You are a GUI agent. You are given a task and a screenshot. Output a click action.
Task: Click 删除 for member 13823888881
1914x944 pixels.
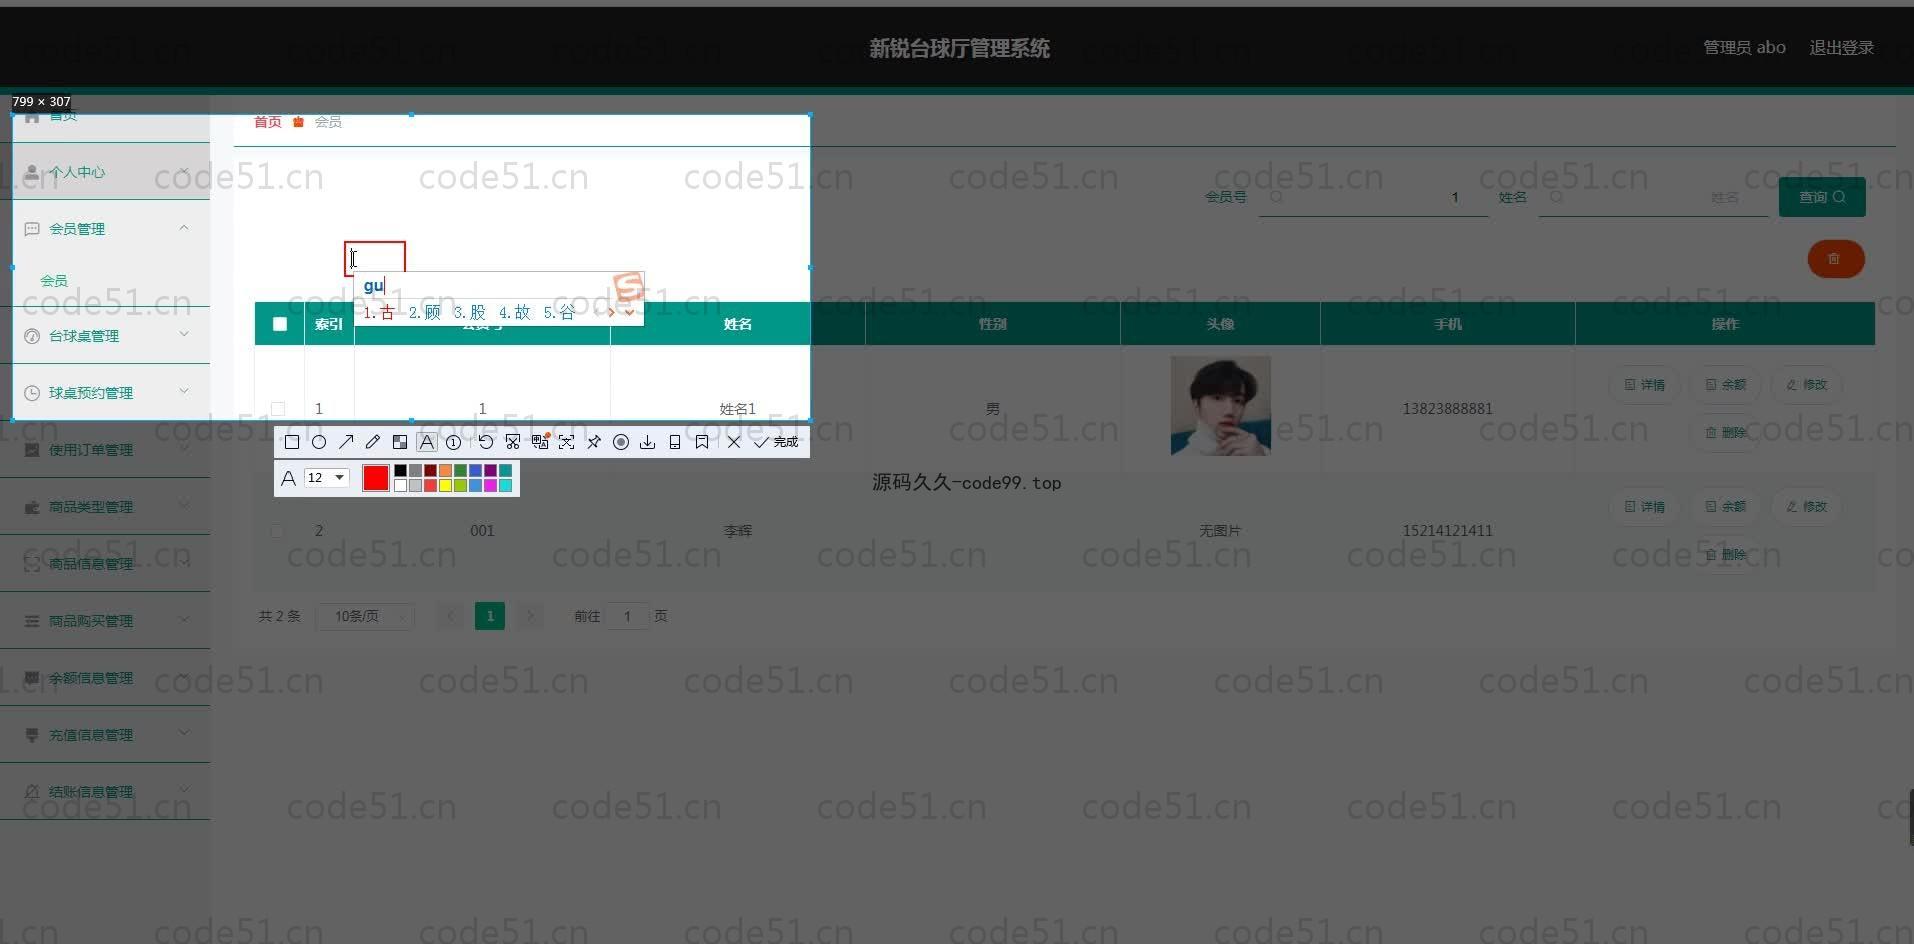tap(1726, 433)
